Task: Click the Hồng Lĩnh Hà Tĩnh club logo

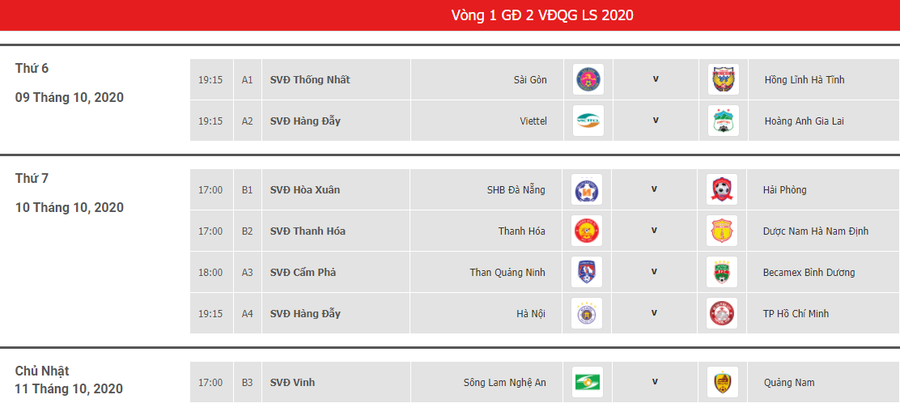Action: tap(721, 80)
